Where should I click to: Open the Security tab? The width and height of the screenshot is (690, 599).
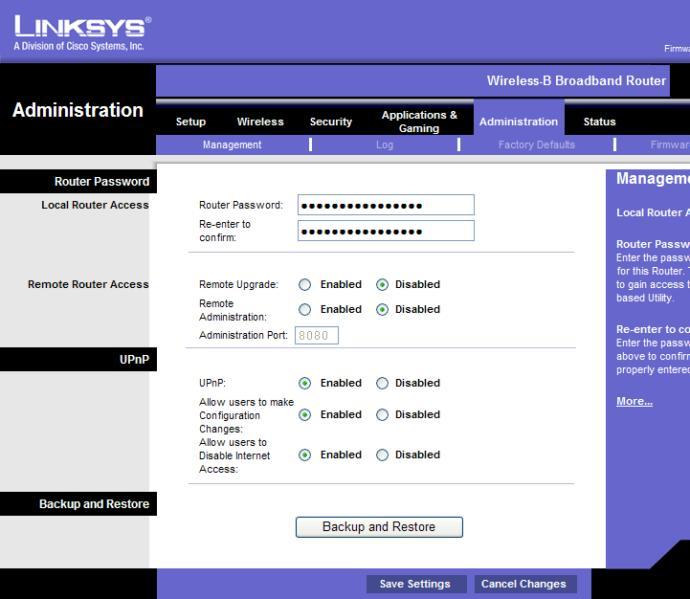click(x=330, y=121)
